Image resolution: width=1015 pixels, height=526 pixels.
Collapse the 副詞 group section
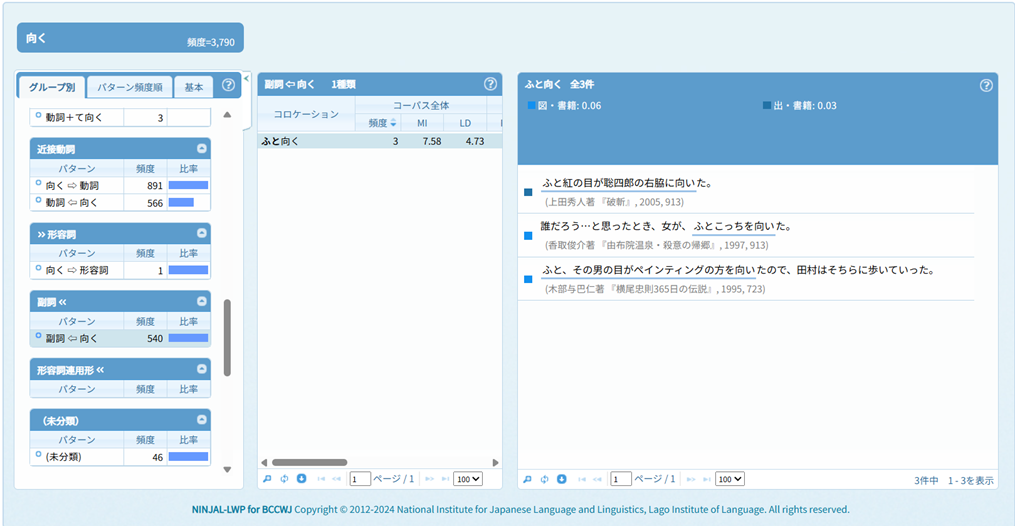[x=202, y=301]
